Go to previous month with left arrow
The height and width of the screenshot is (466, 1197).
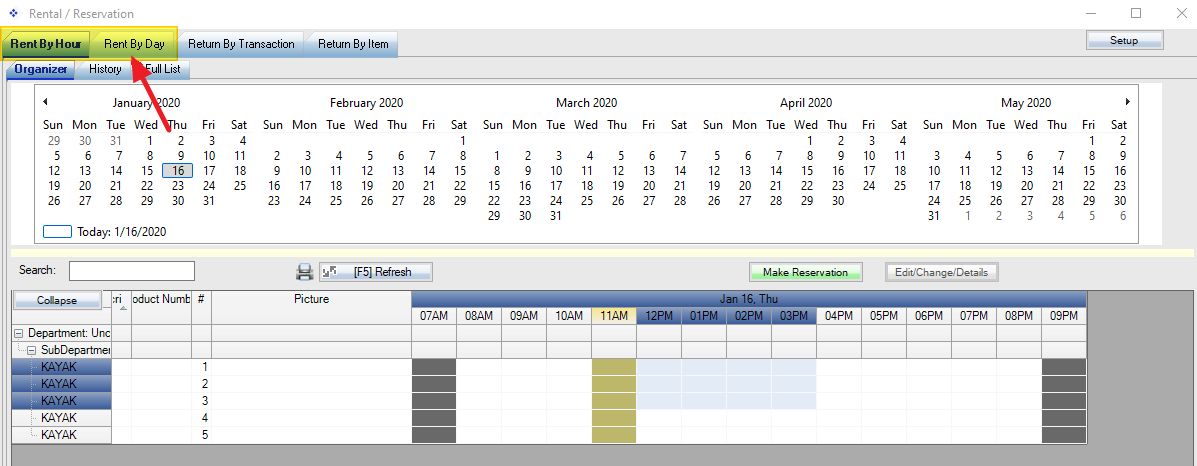(x=45, y=102)
